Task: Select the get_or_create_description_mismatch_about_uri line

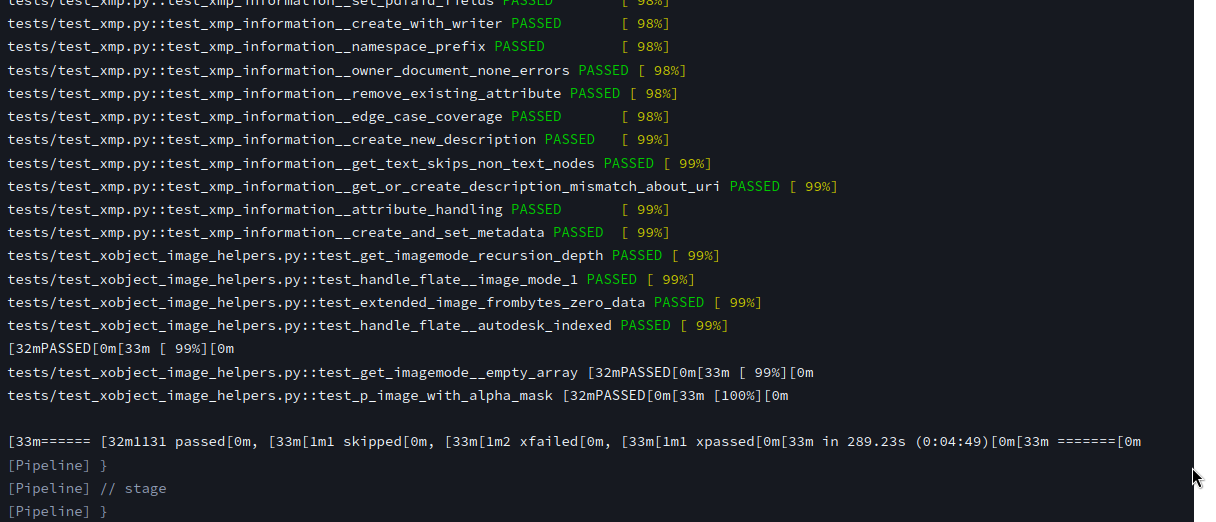Action: [421, 187]
